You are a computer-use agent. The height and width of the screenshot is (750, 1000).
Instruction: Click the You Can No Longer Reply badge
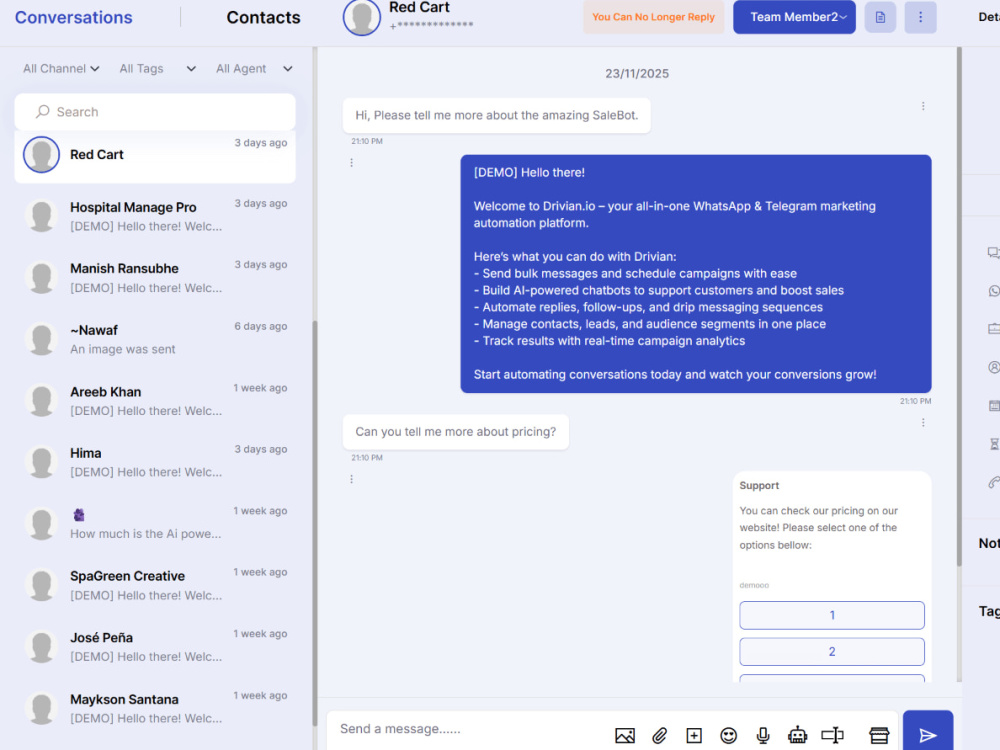653,17
